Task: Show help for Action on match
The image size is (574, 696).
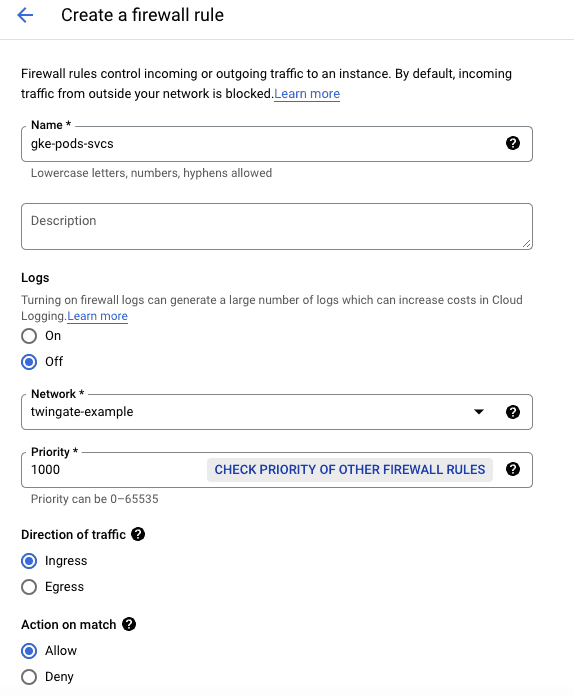Action: point(129,624)
